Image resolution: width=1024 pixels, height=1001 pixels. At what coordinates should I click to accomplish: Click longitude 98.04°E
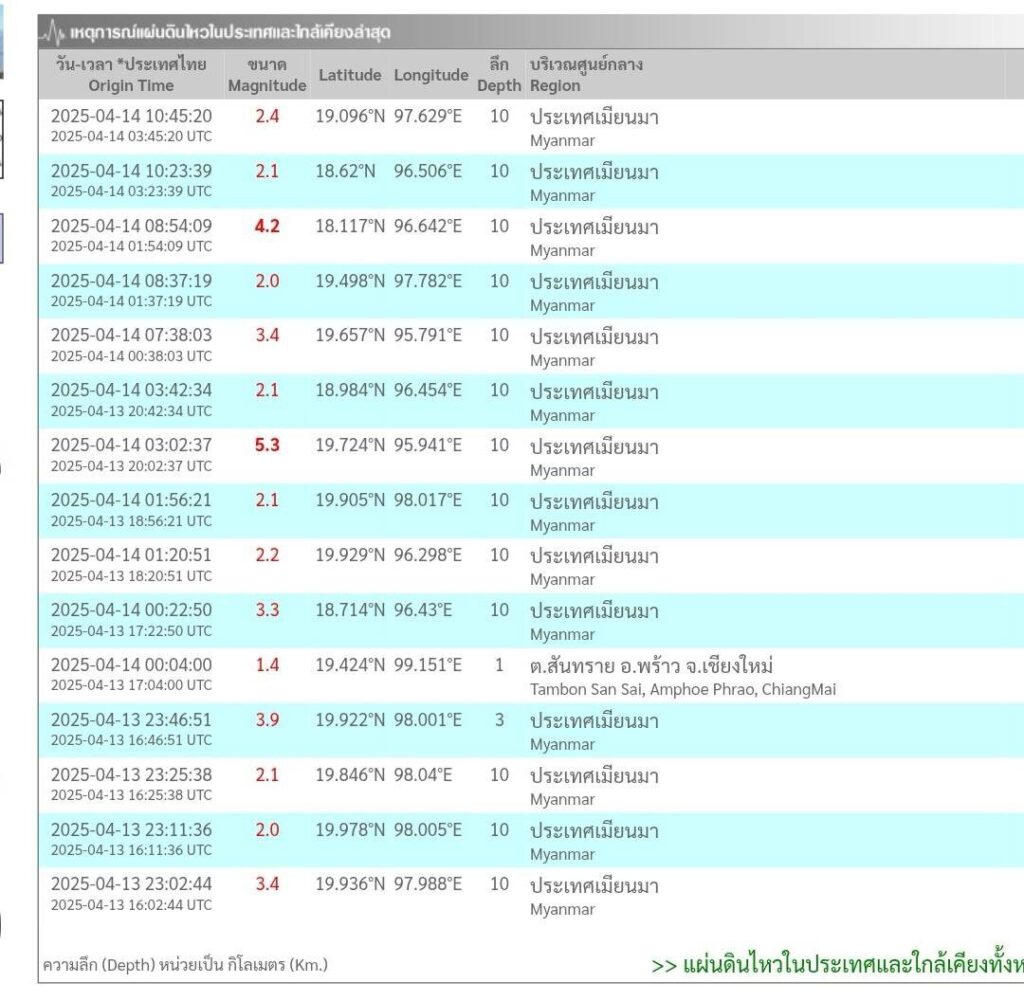[x=423, y=774]
